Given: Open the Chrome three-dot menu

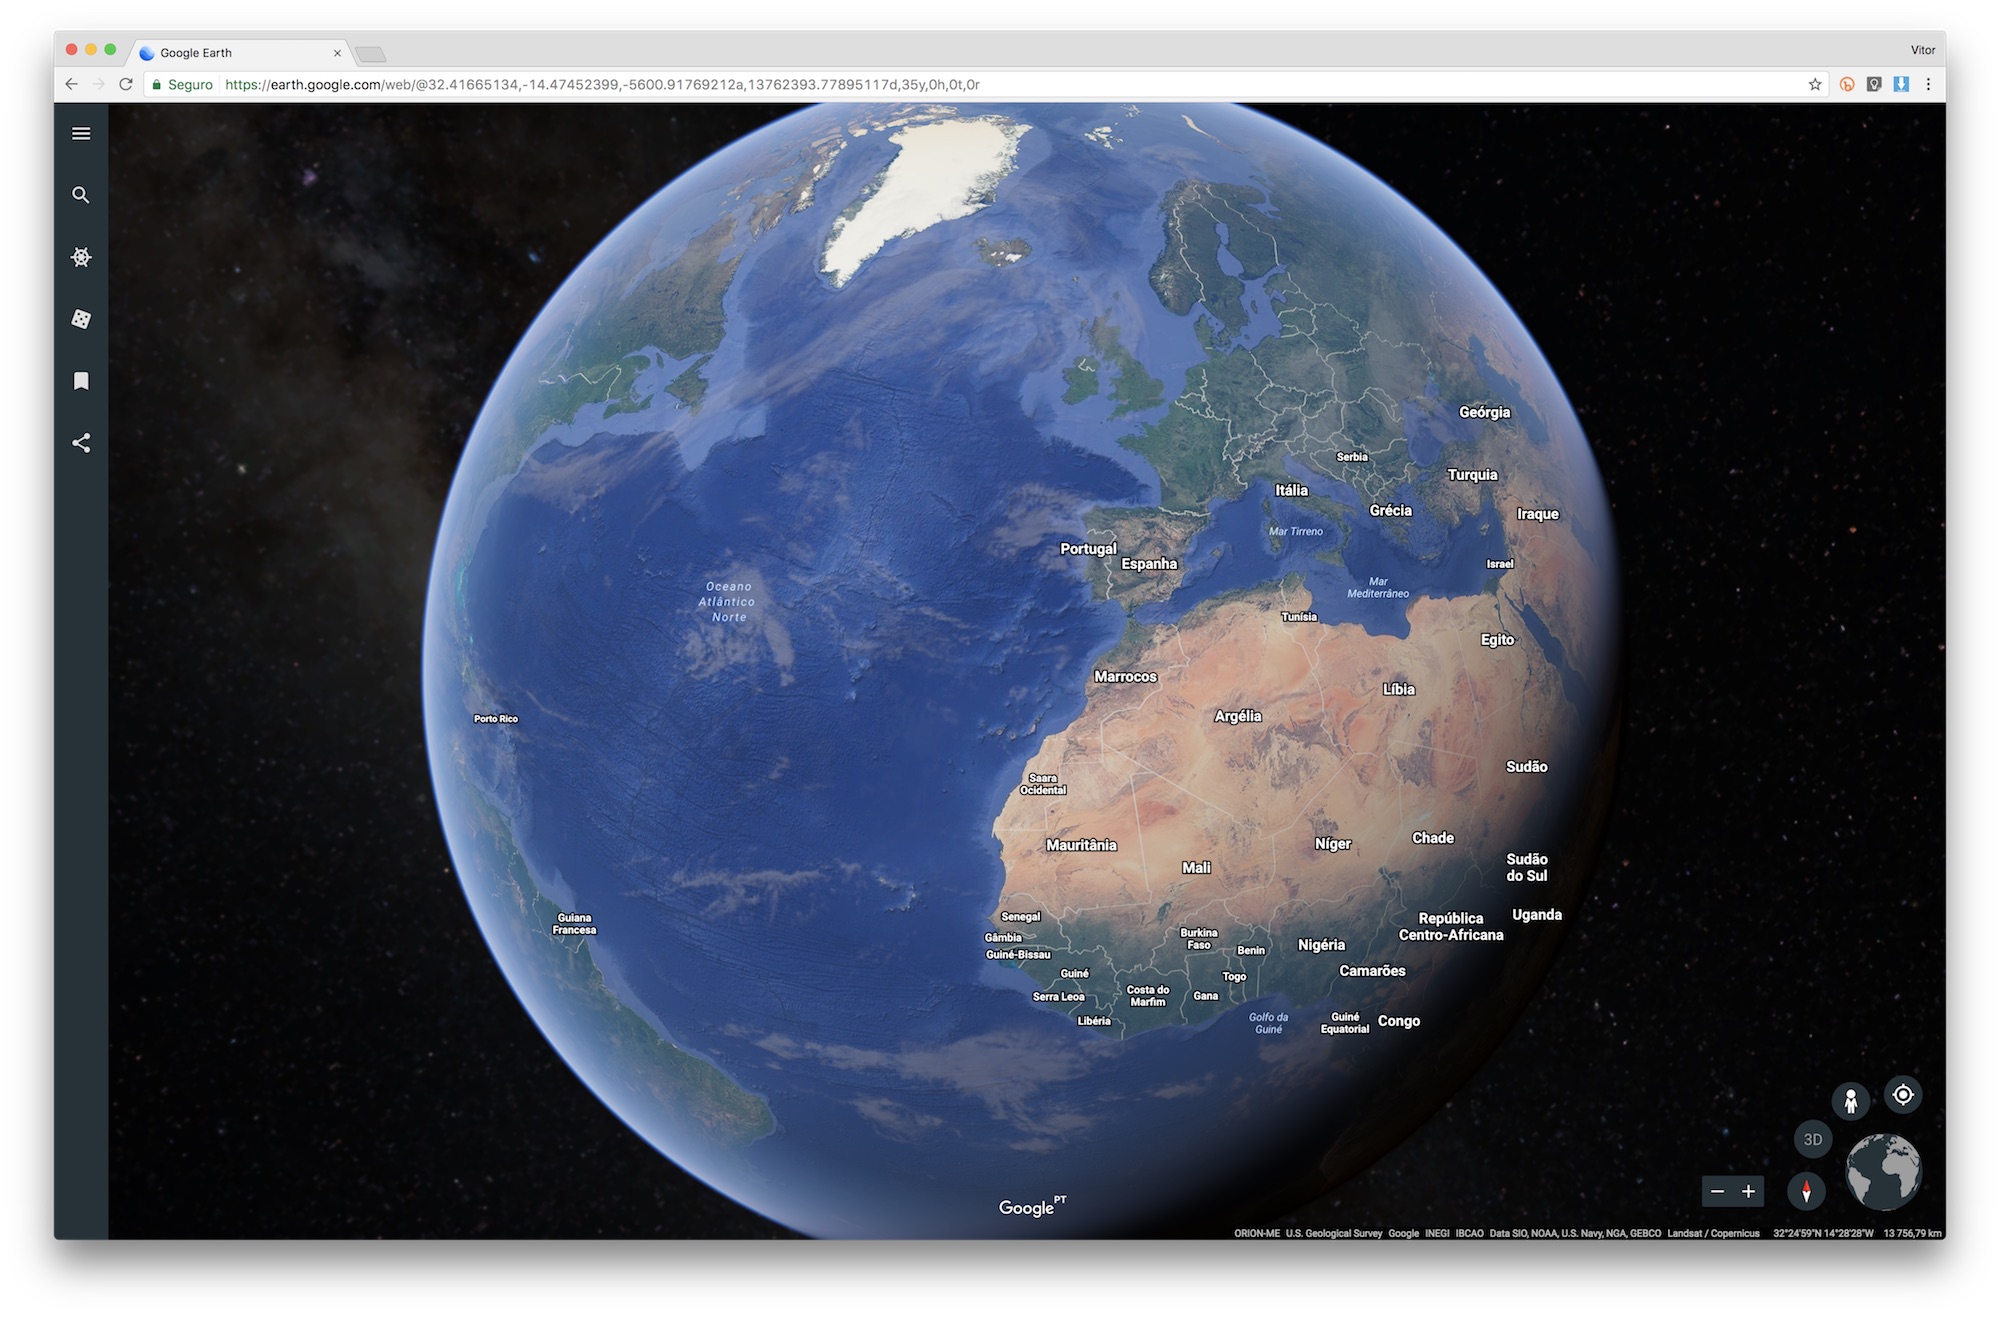Looking at the screenshot, I should pos(1929,84).
